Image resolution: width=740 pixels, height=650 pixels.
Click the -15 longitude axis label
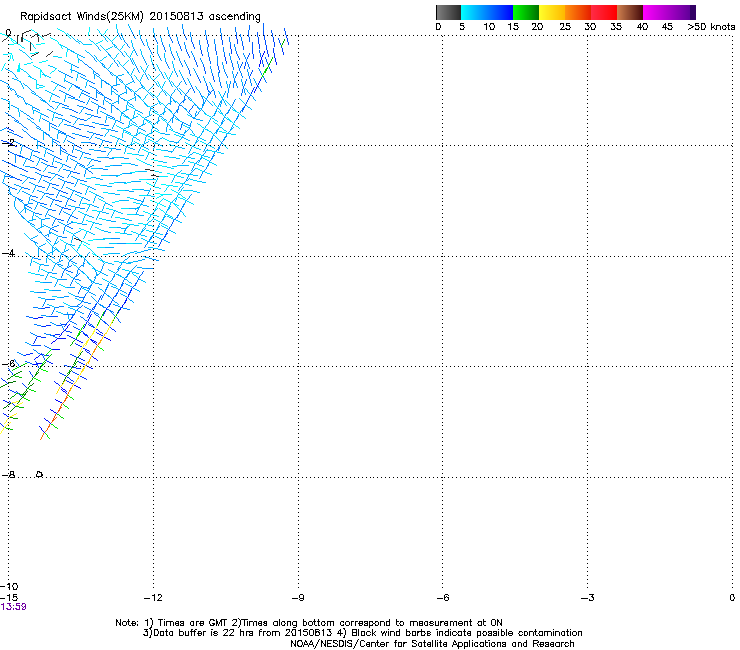(x=9, y=598)
